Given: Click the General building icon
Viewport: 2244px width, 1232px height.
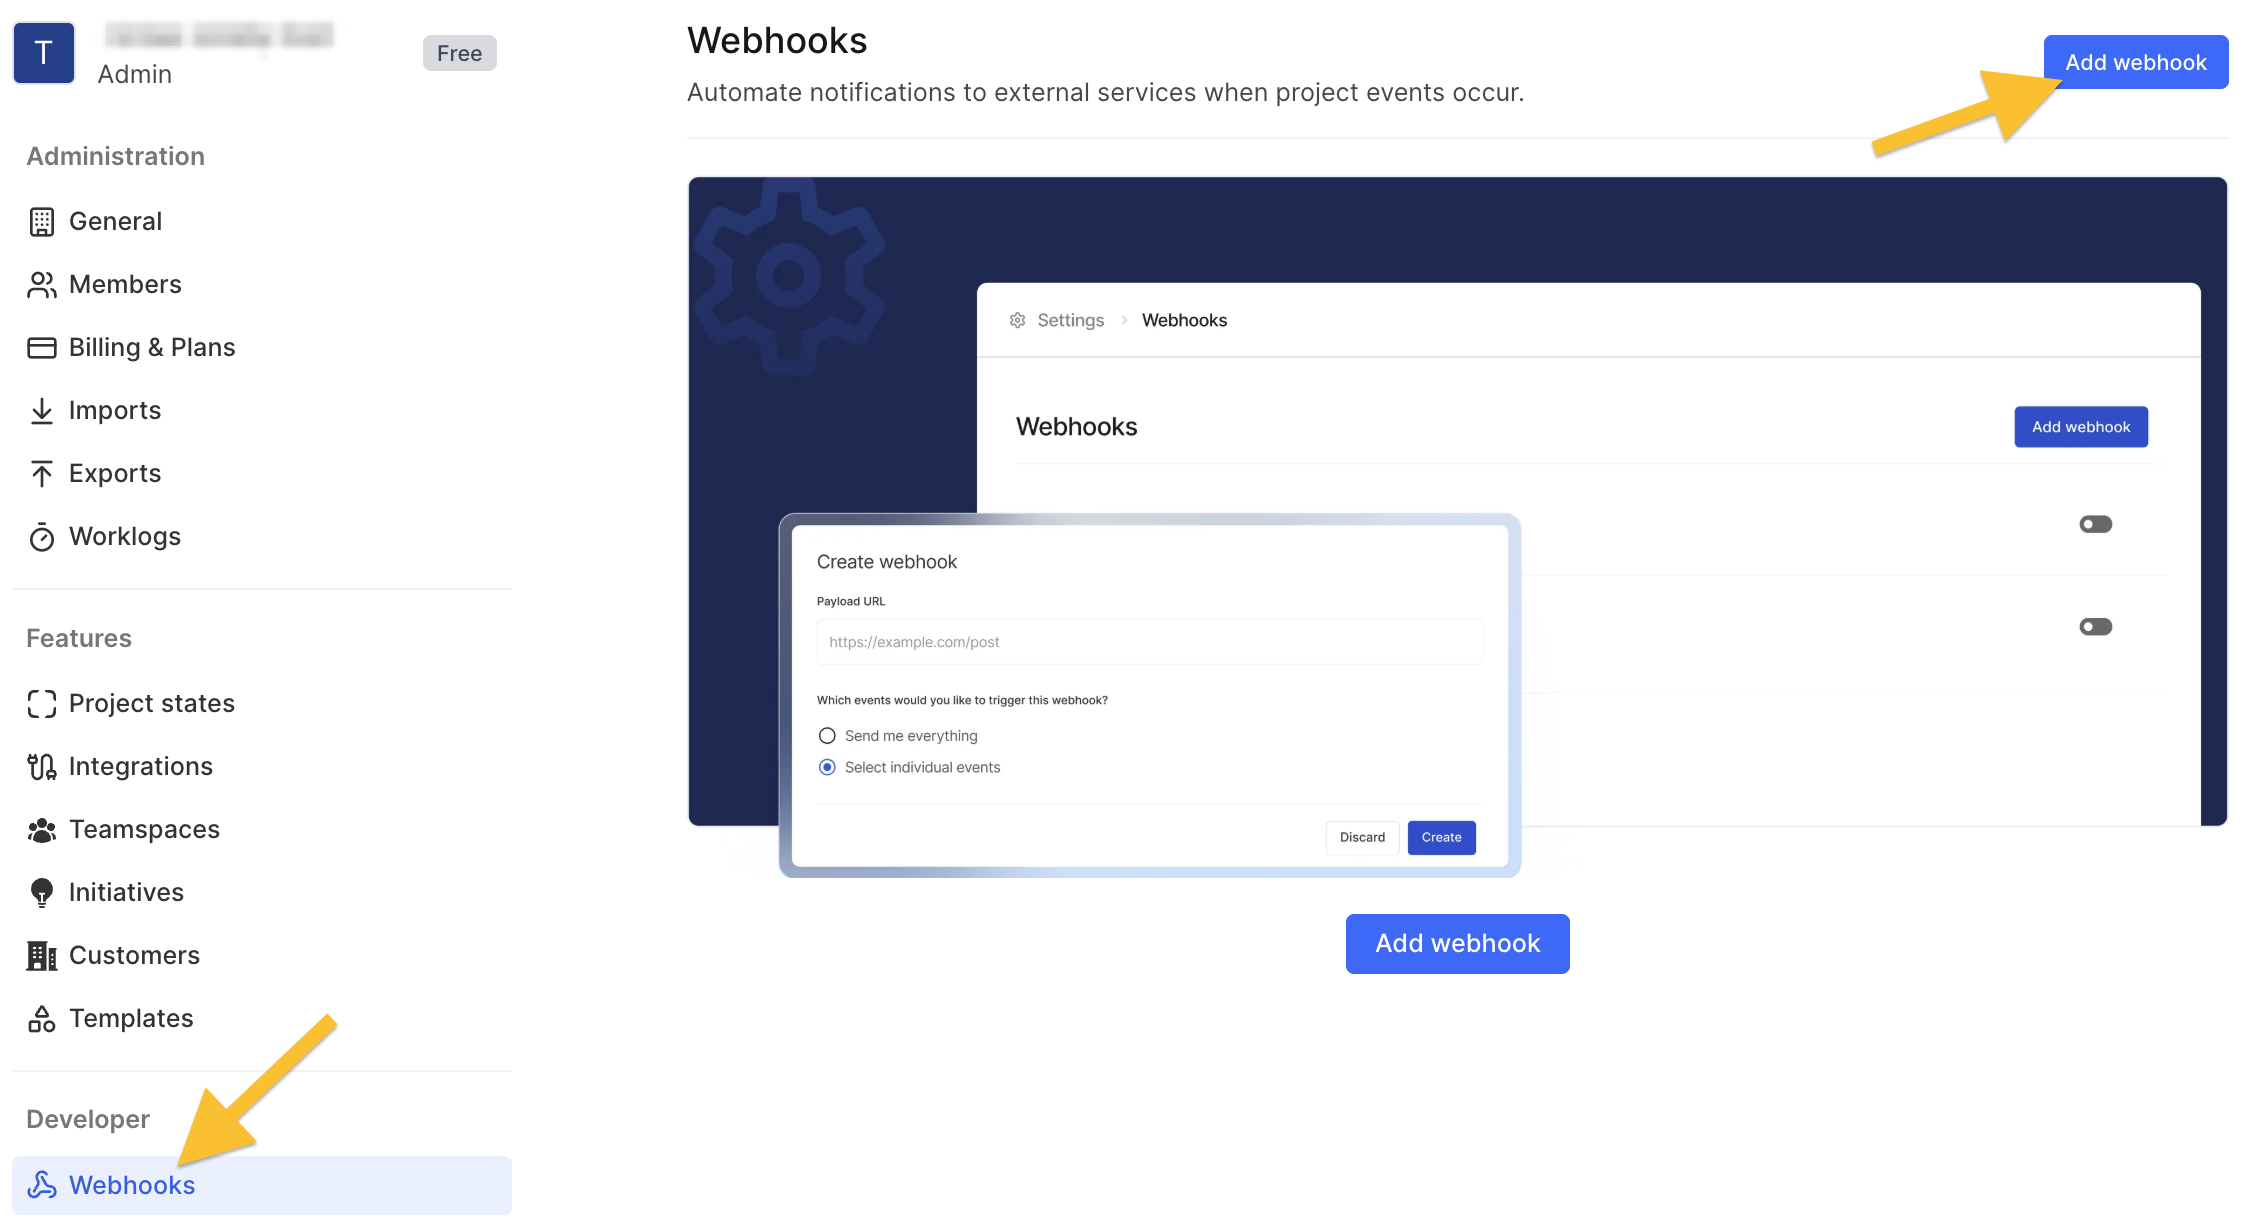Looking at the screenshot, I should tap(41, 221).
